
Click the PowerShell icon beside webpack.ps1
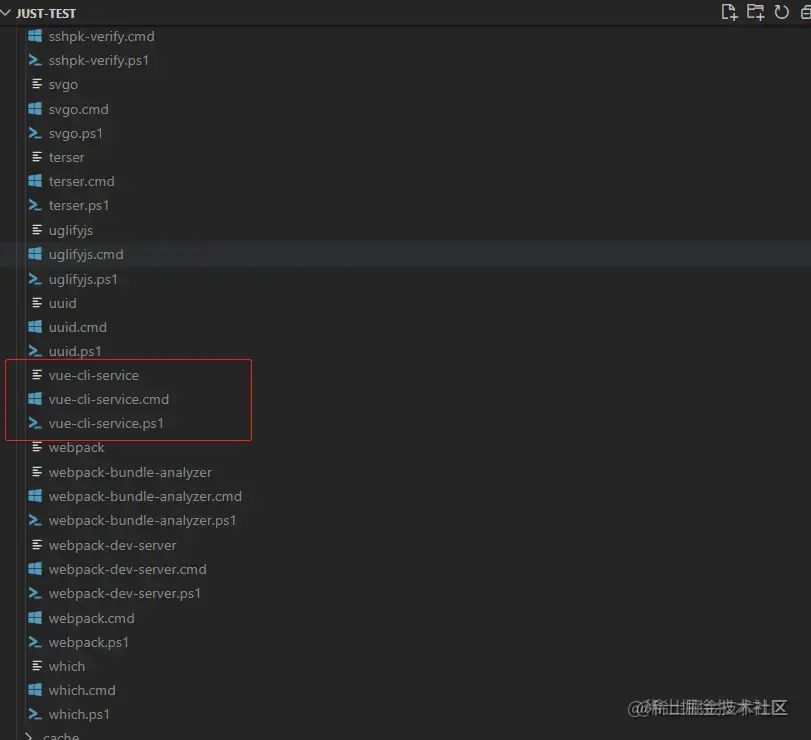[35, 642]
